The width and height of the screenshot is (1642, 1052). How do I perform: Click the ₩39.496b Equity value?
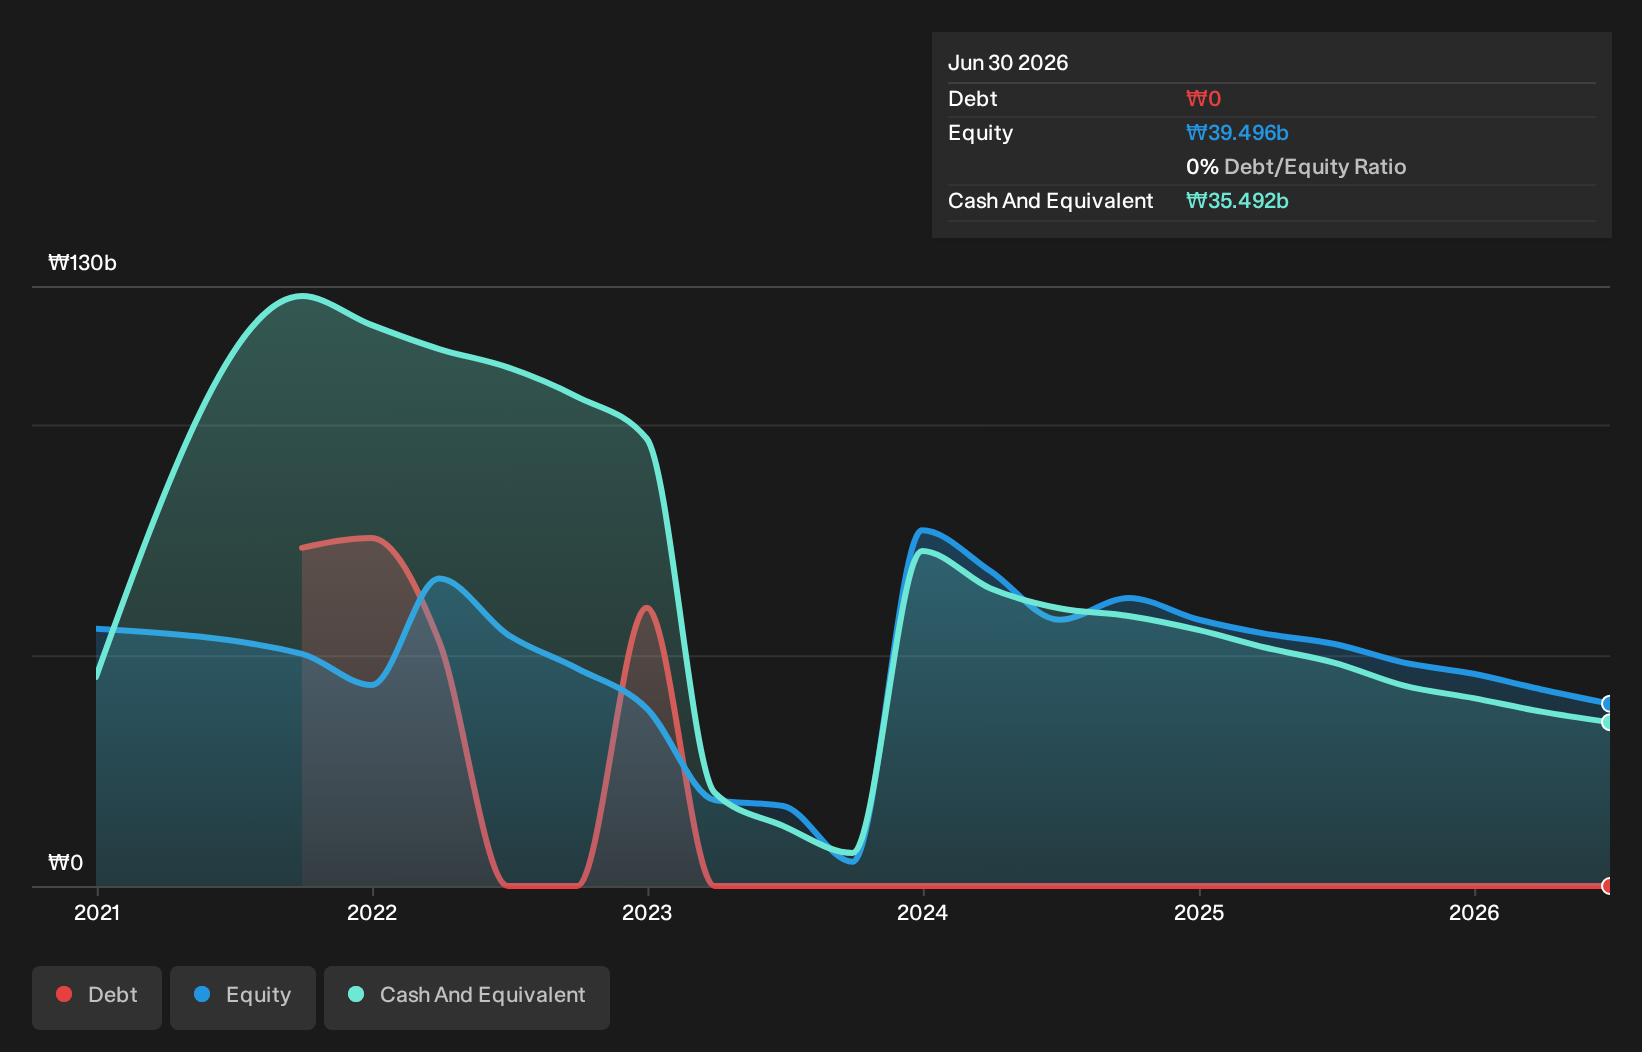click(1237, 133)
